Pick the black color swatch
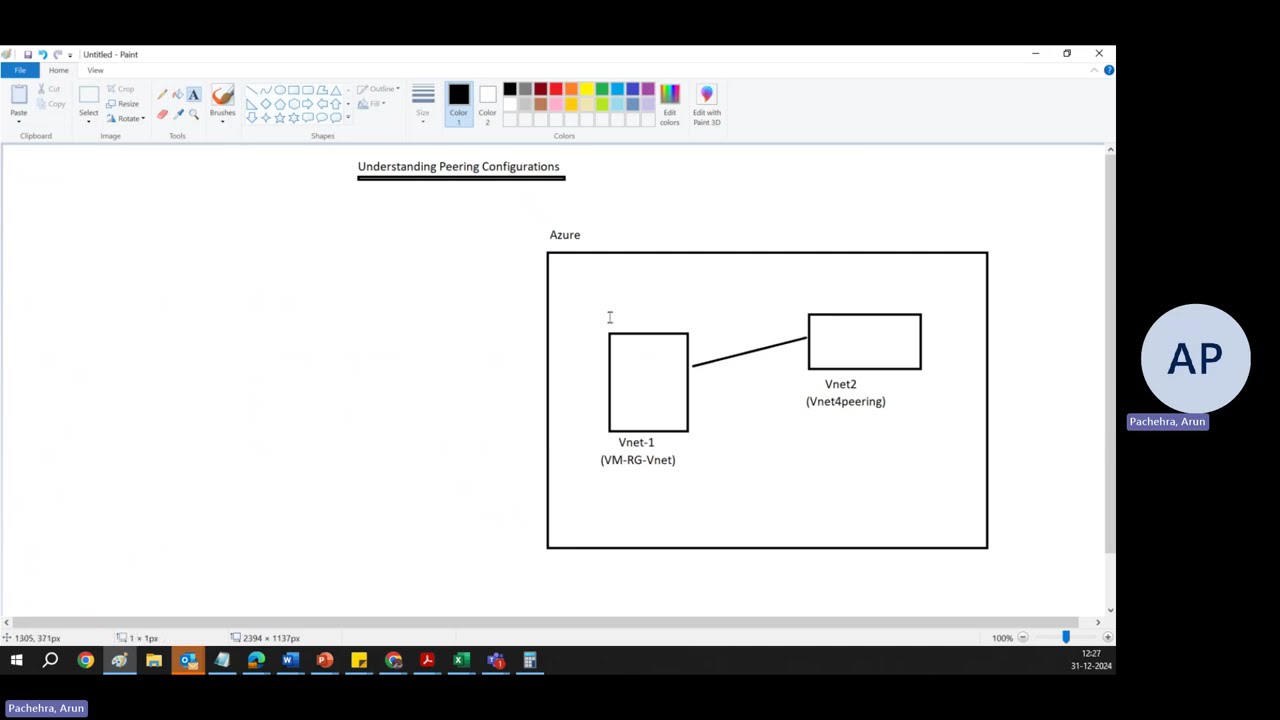Screen dimensions: 1280x720 (x=510, y=90)
